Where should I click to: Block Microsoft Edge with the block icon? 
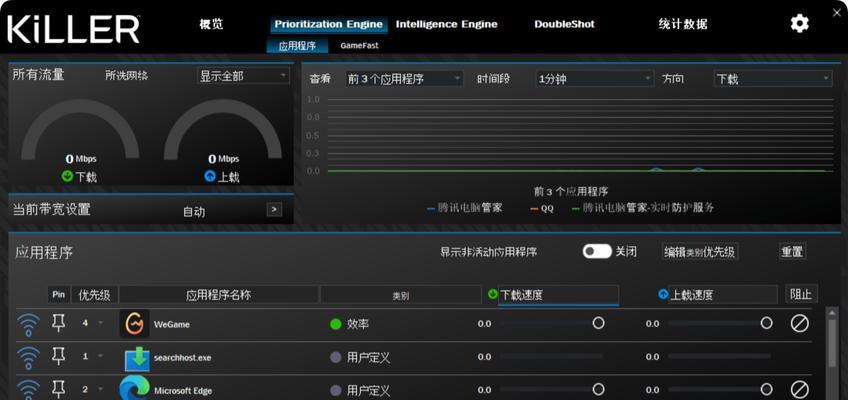pos(799,389)
